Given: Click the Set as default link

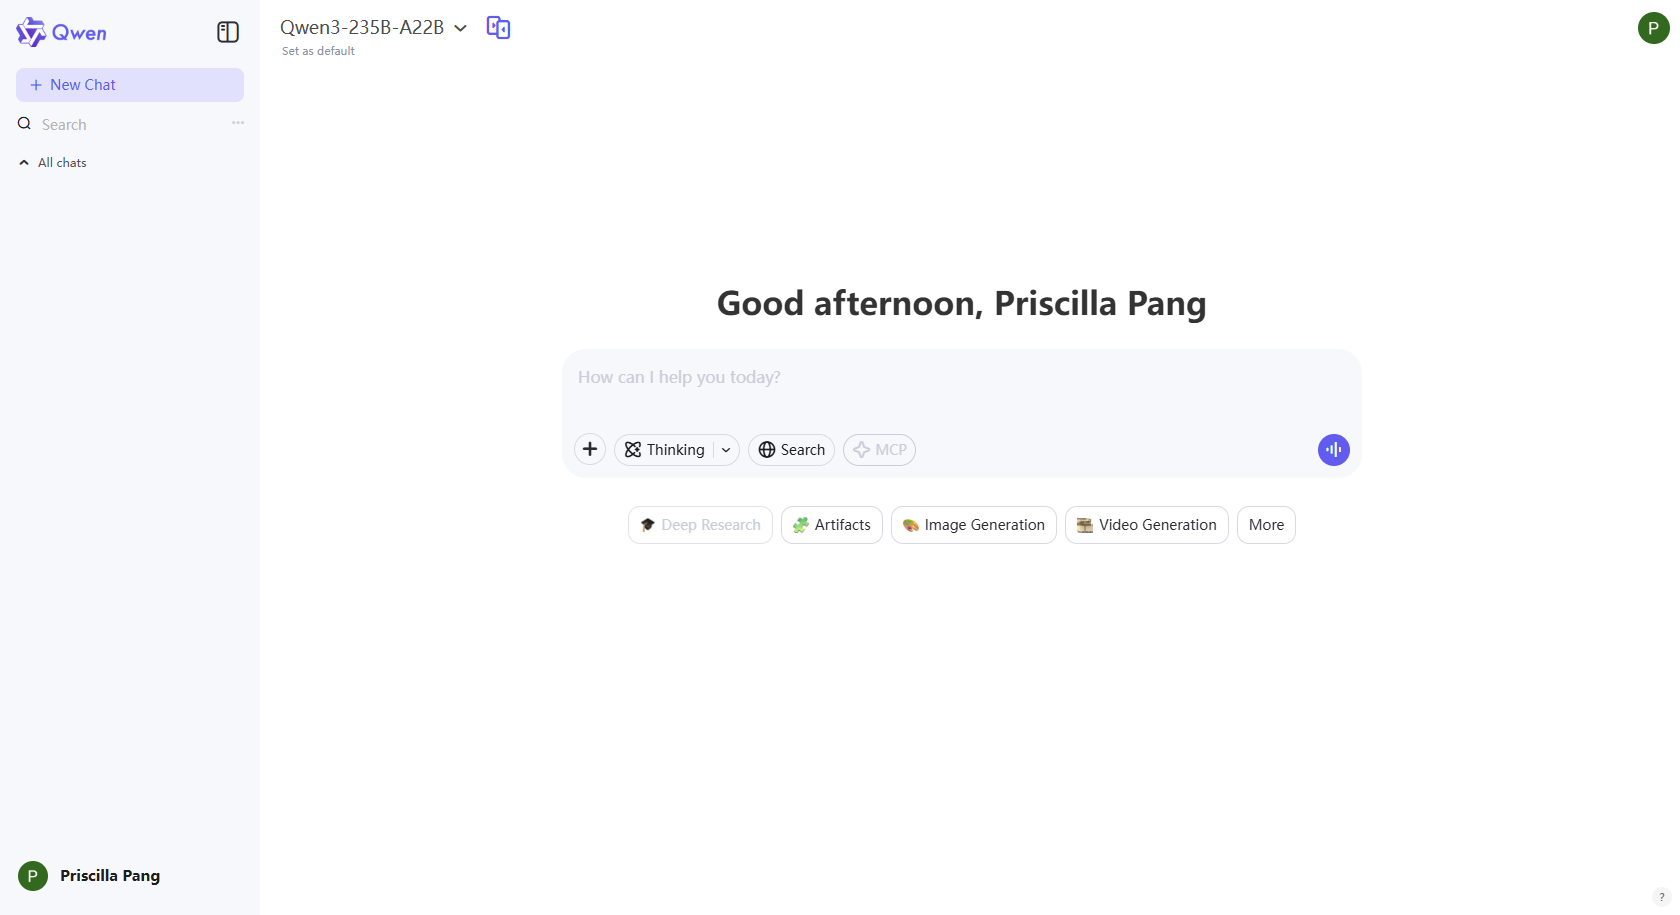Looking at the screenshot, I should [318, 51].
